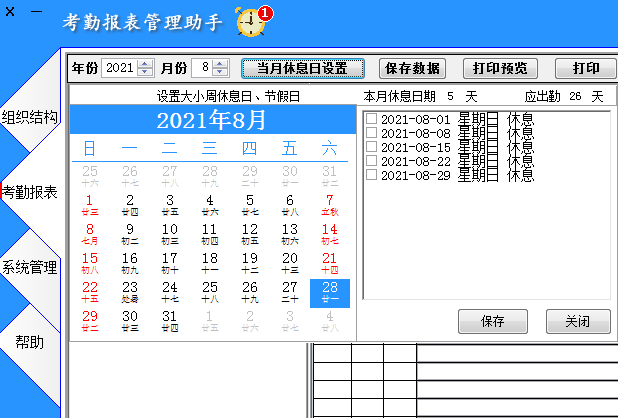The width and height of the screenshot is (618, 418).
Task: Select August 18 on the calendar
Action: (x=210, y=264)
